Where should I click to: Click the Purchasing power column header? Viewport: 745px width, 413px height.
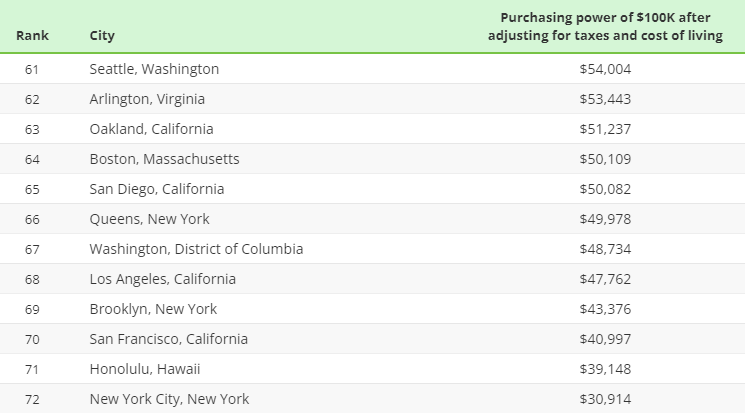(605, 27)
